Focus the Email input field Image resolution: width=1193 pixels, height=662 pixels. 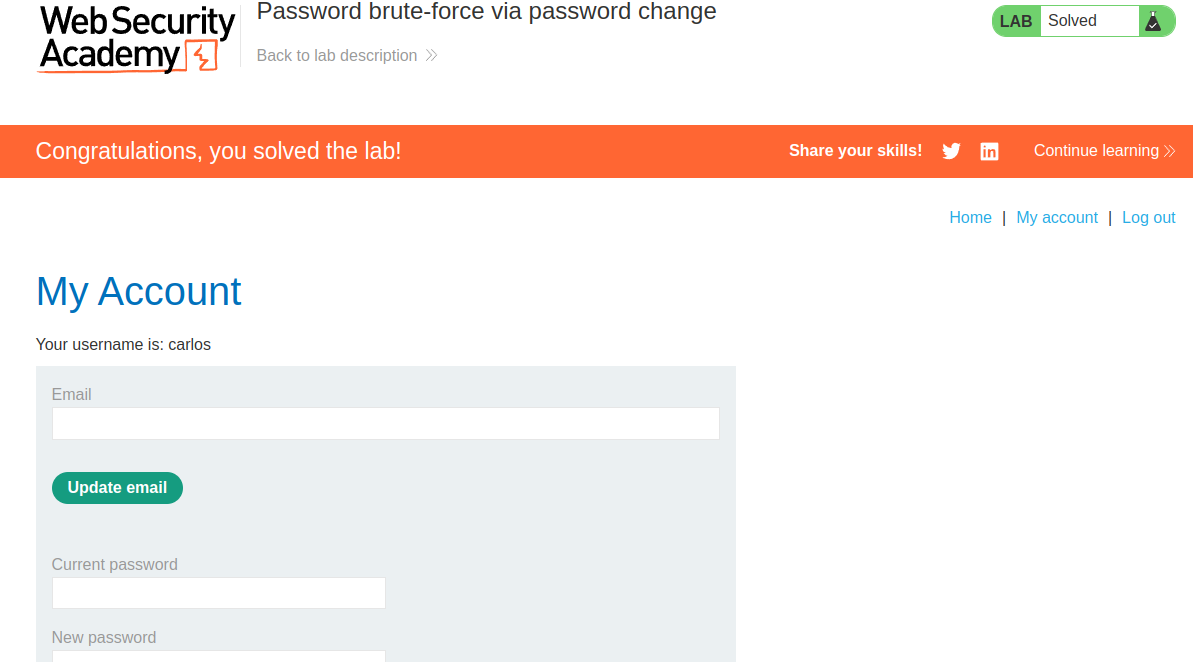tap(385, 423)
